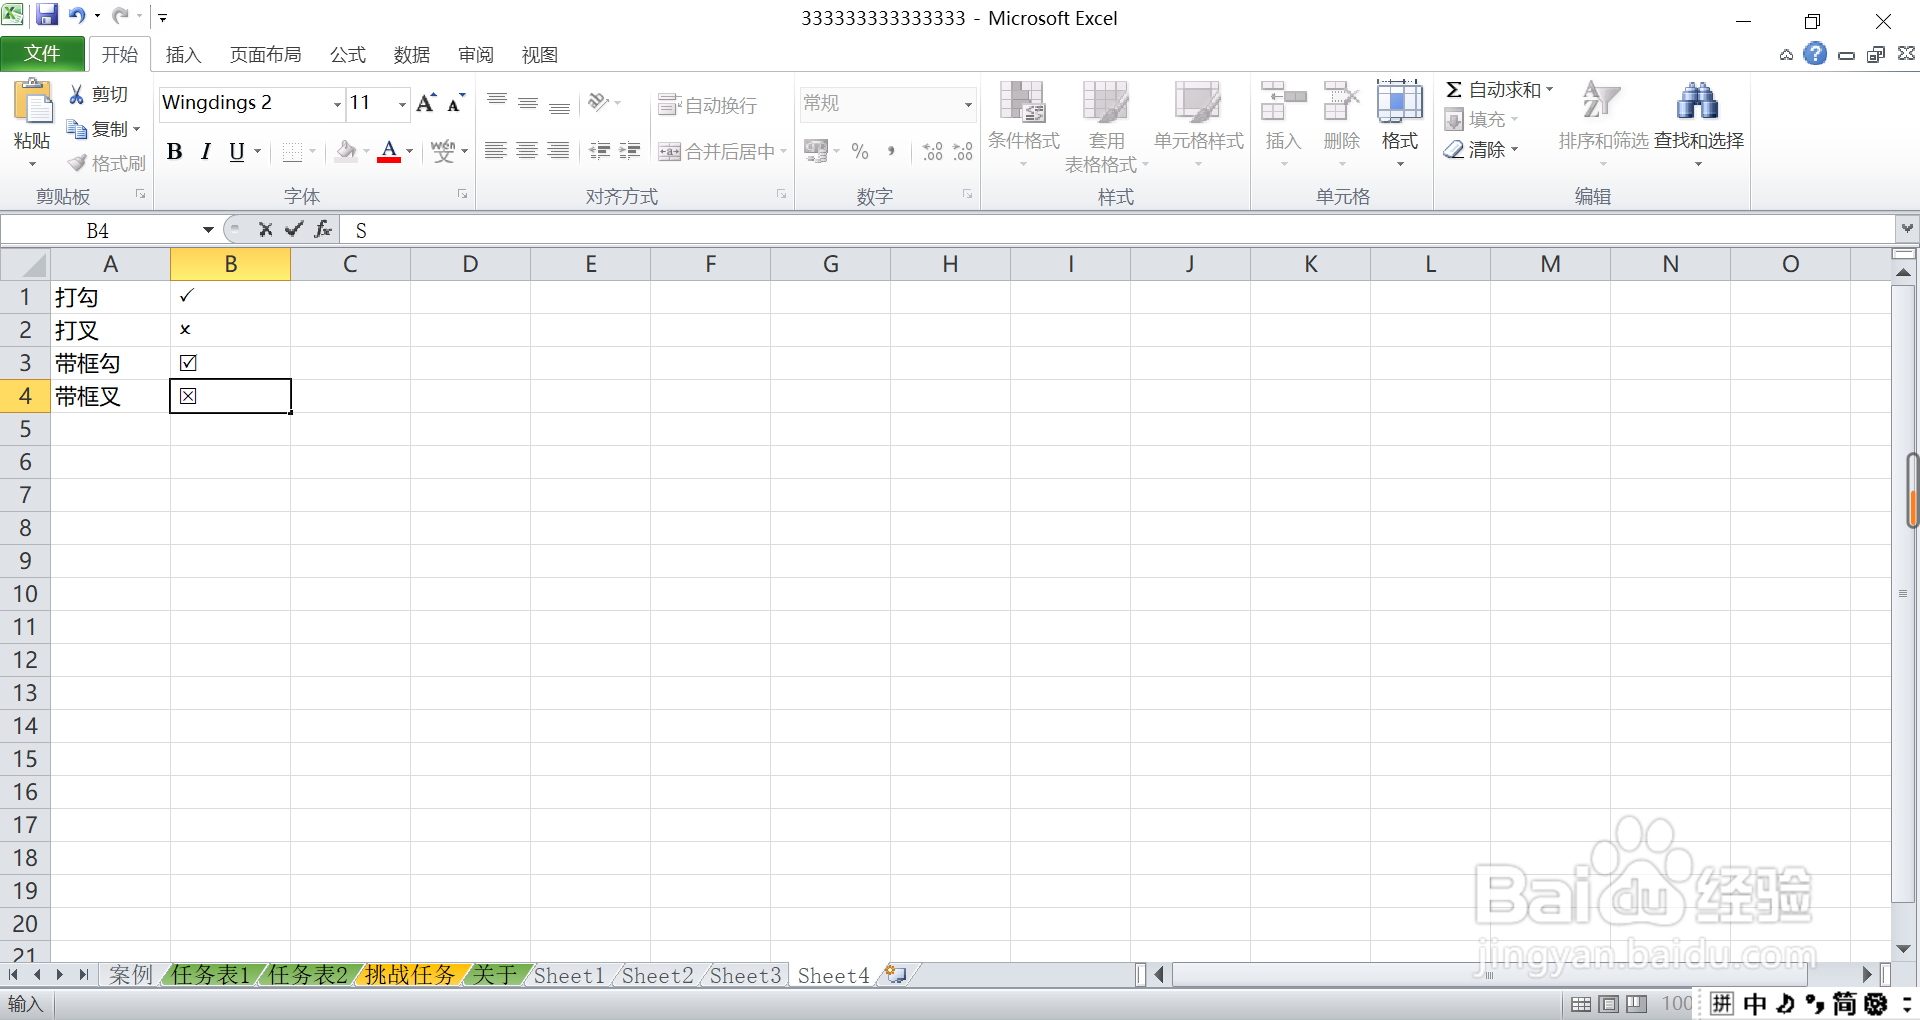Toggle top vertical alignment

click(x=497, y=102)
